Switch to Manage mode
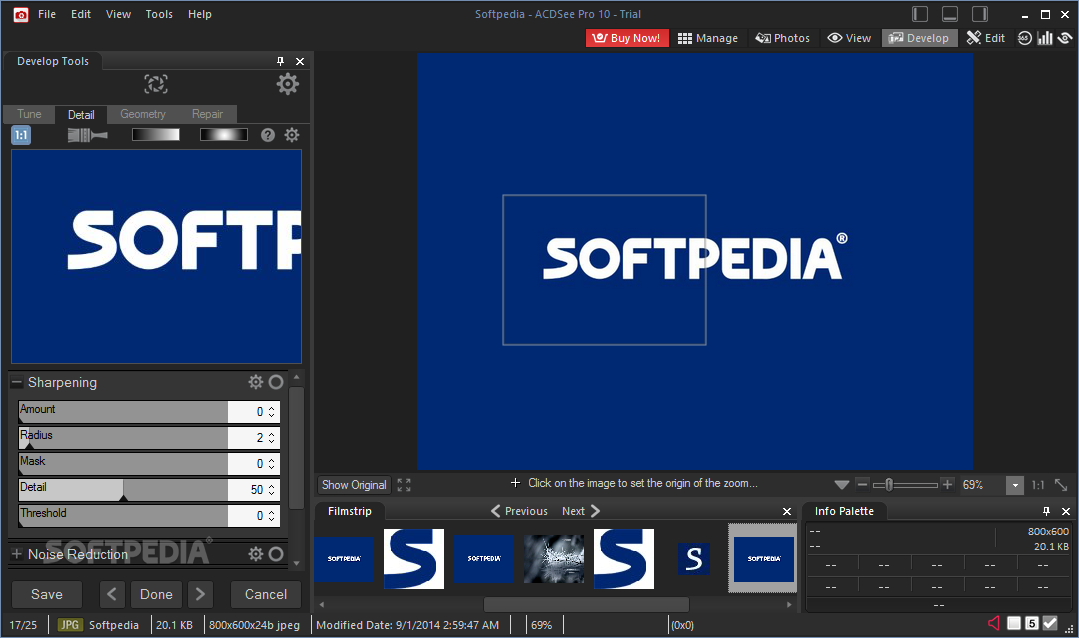 pos(707,38)
